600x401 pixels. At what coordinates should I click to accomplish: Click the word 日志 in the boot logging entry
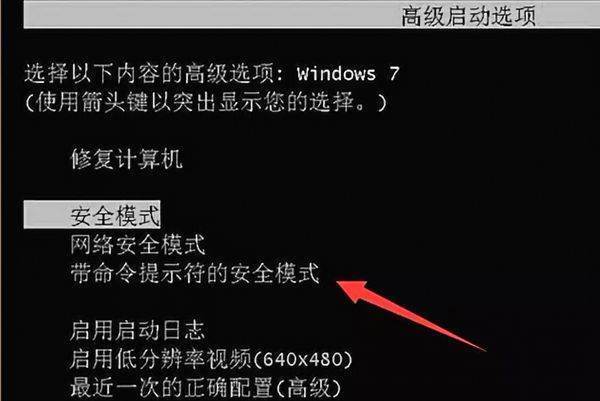(184, 330)
